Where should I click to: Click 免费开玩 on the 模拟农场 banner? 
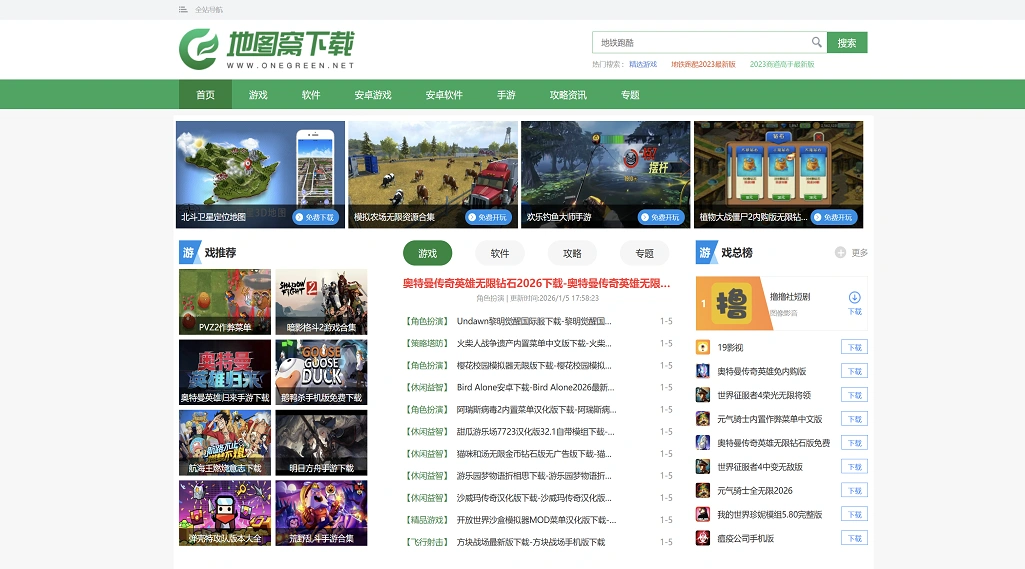pyautogui.click(x=489, y=217)
